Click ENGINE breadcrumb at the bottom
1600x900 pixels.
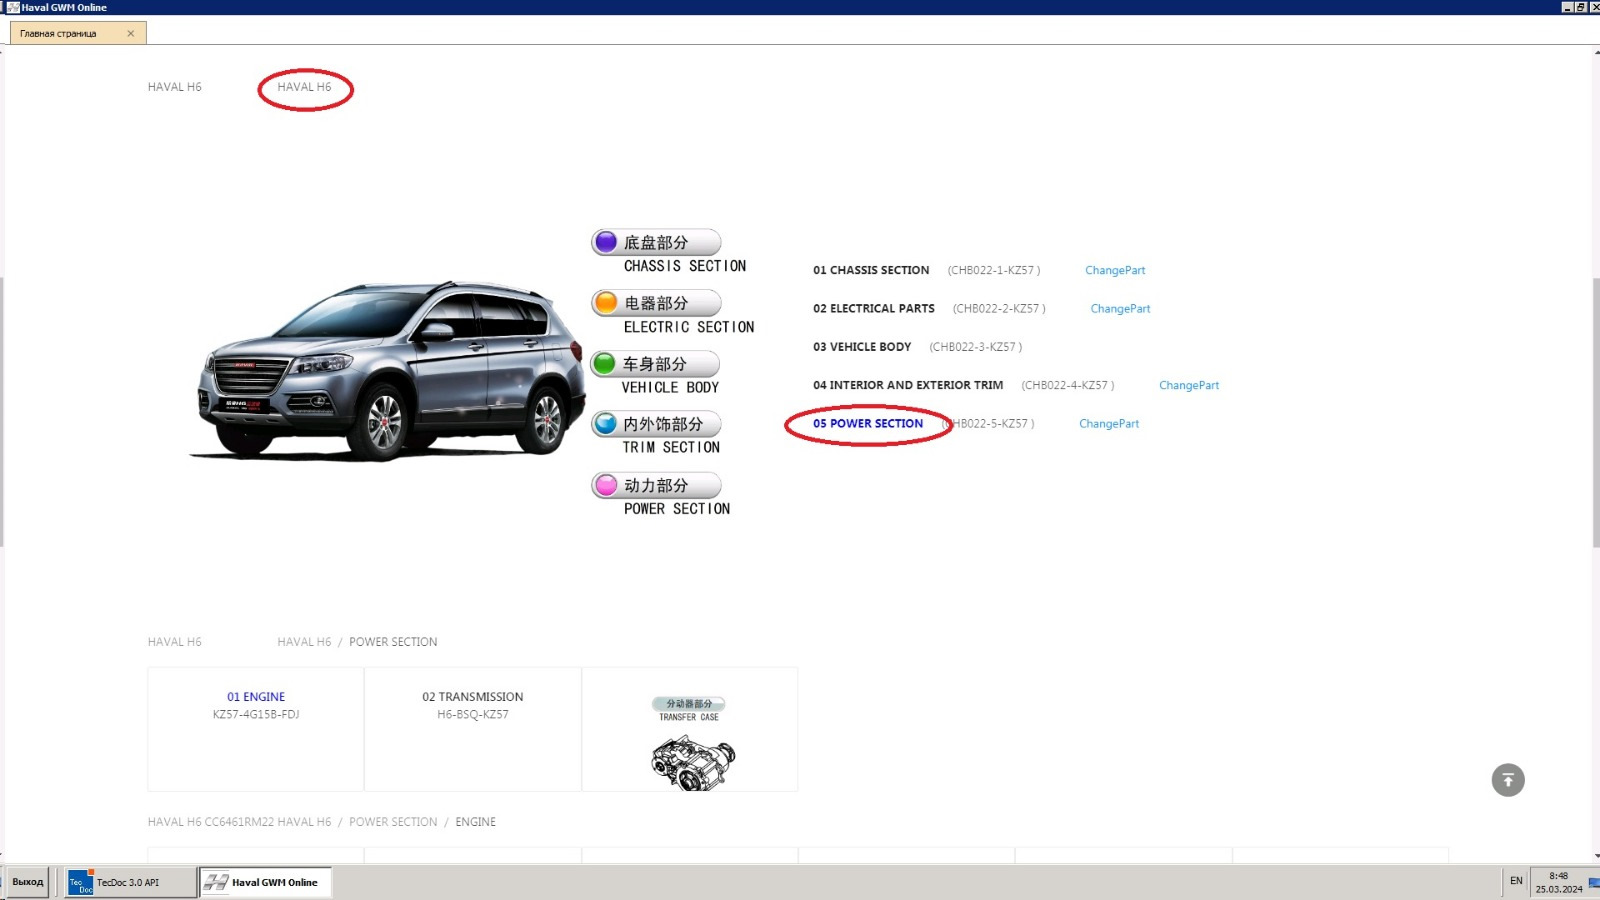pyautogui.click(x=476, y=822)
